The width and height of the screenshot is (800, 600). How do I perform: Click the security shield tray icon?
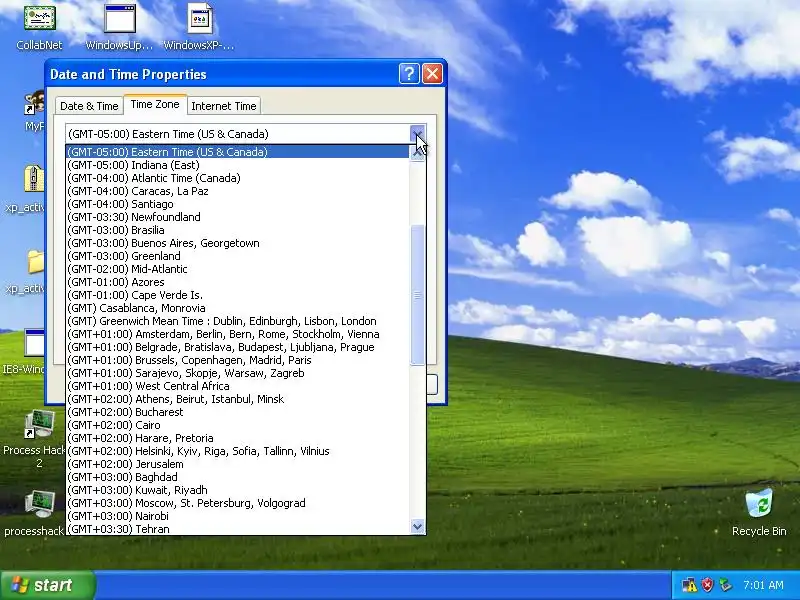[707, 585]
